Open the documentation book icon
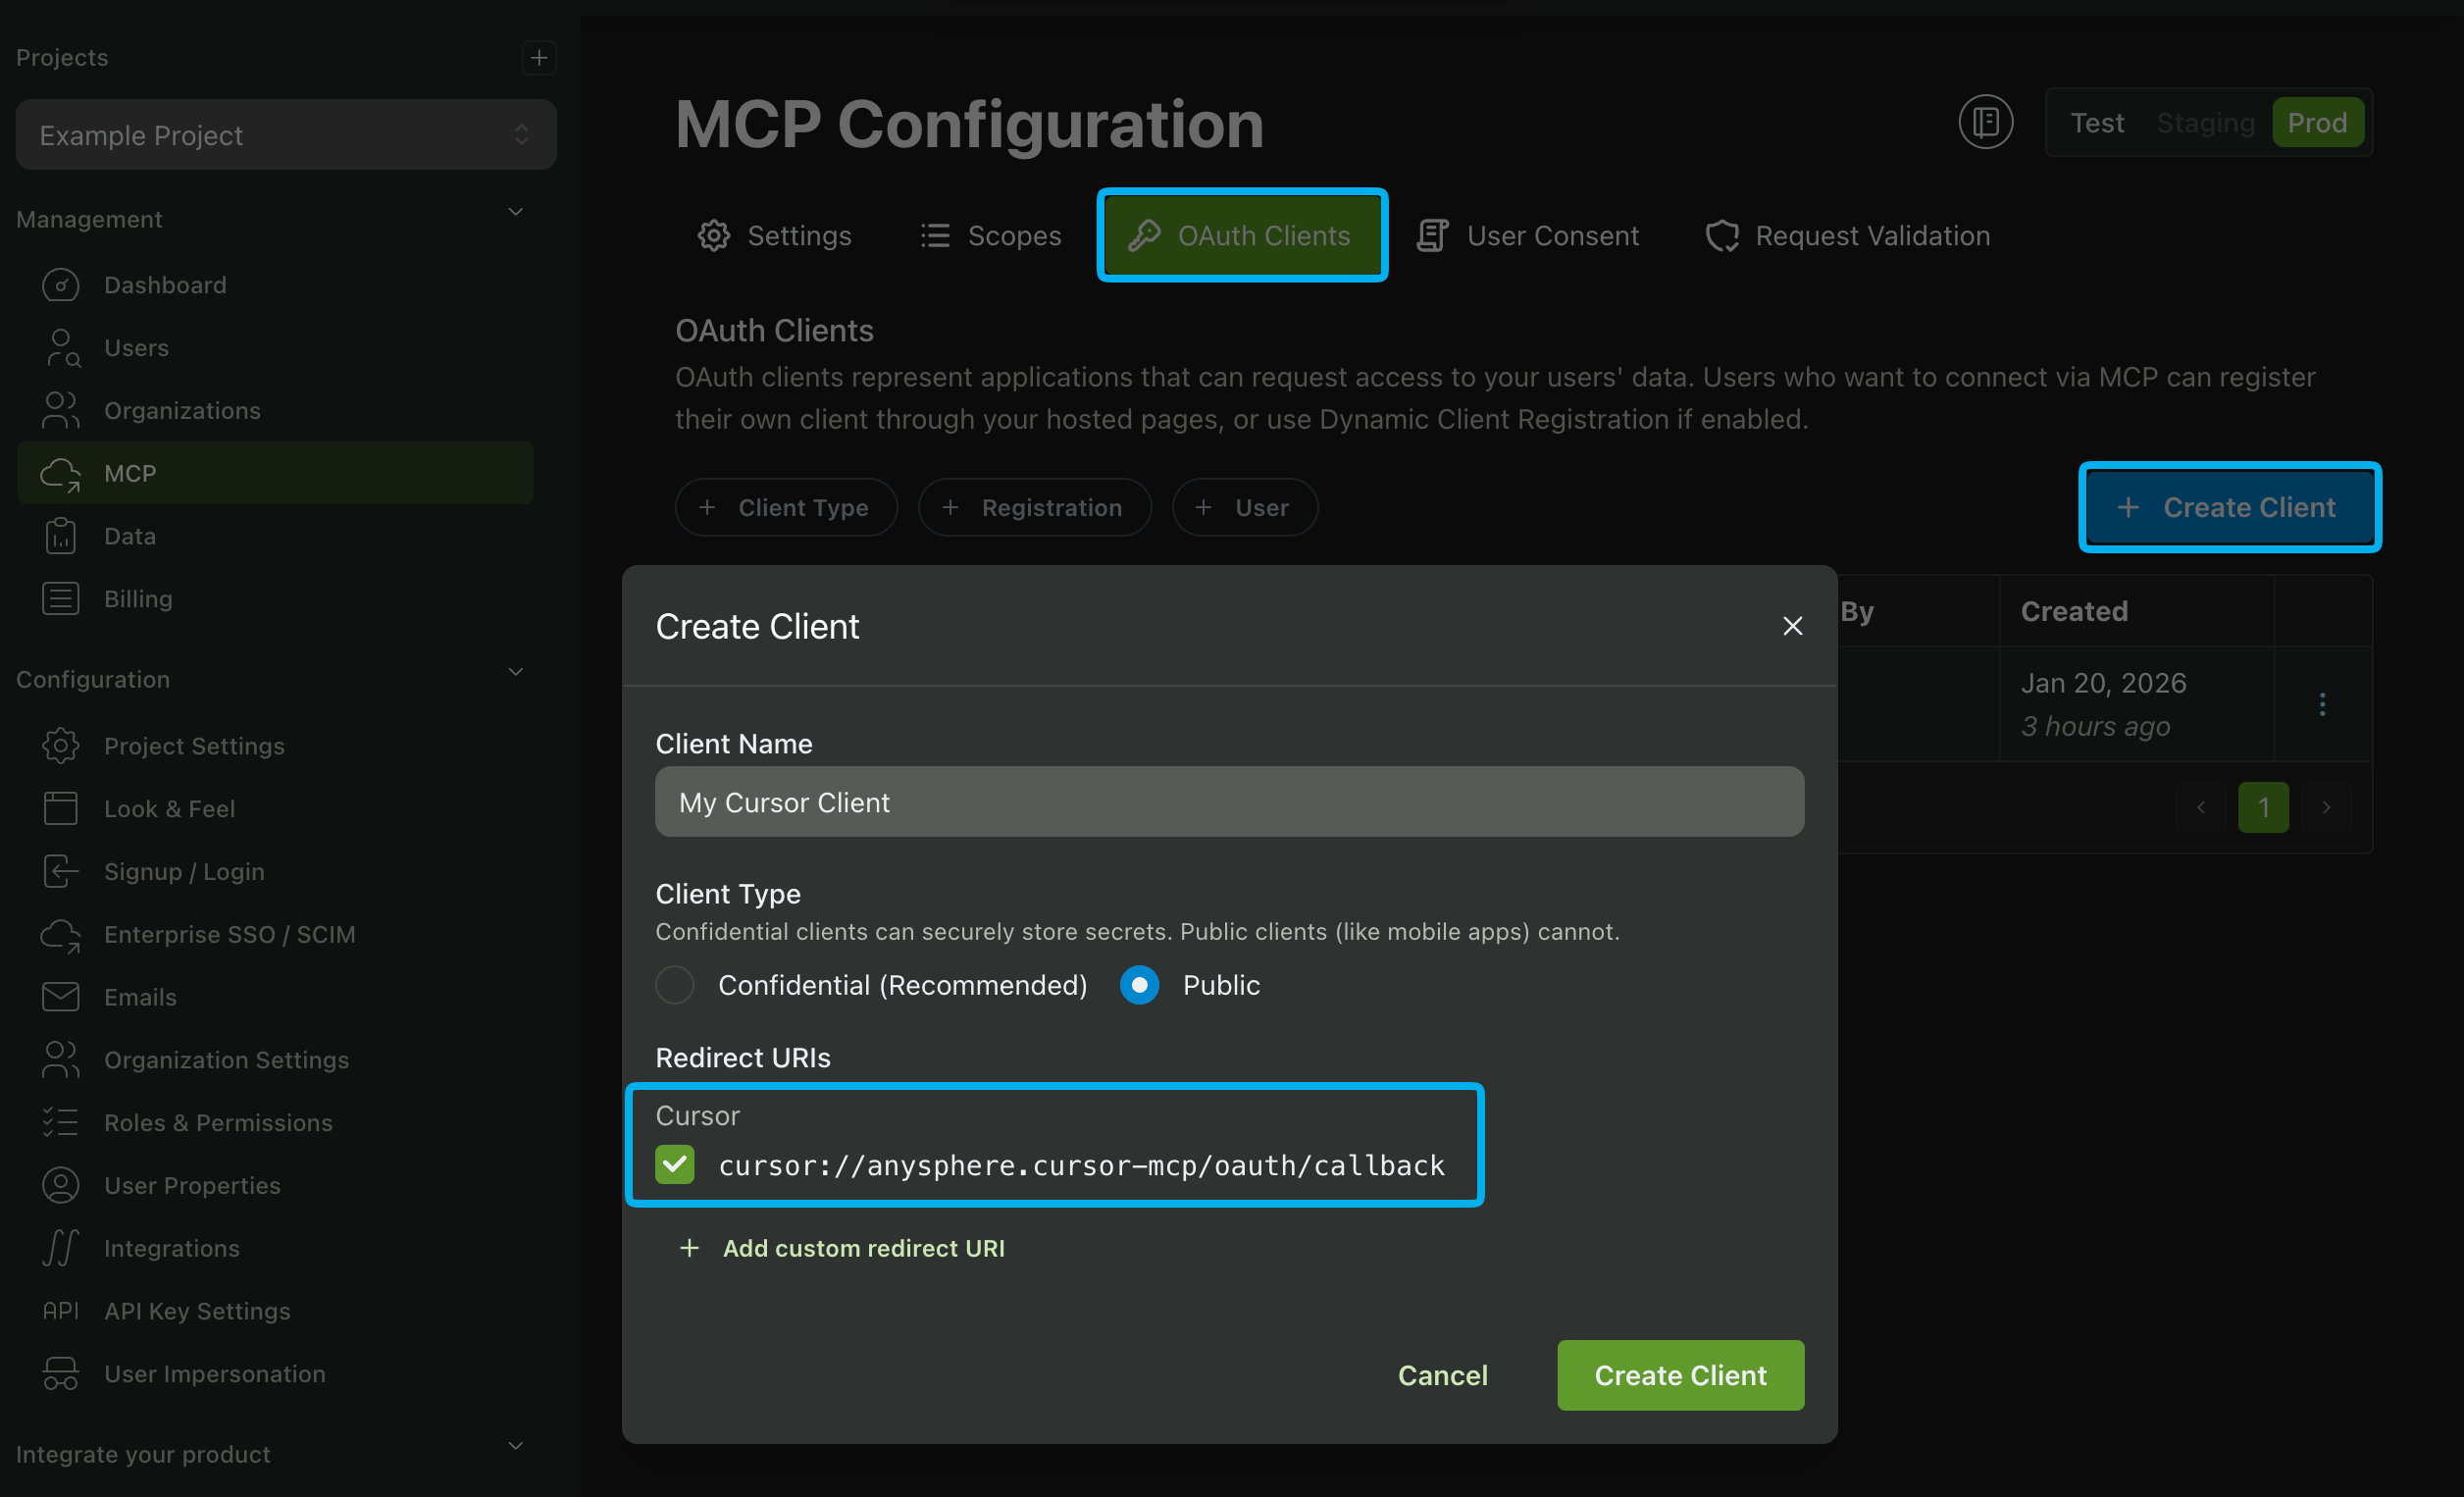 (x=1985, y=122)
